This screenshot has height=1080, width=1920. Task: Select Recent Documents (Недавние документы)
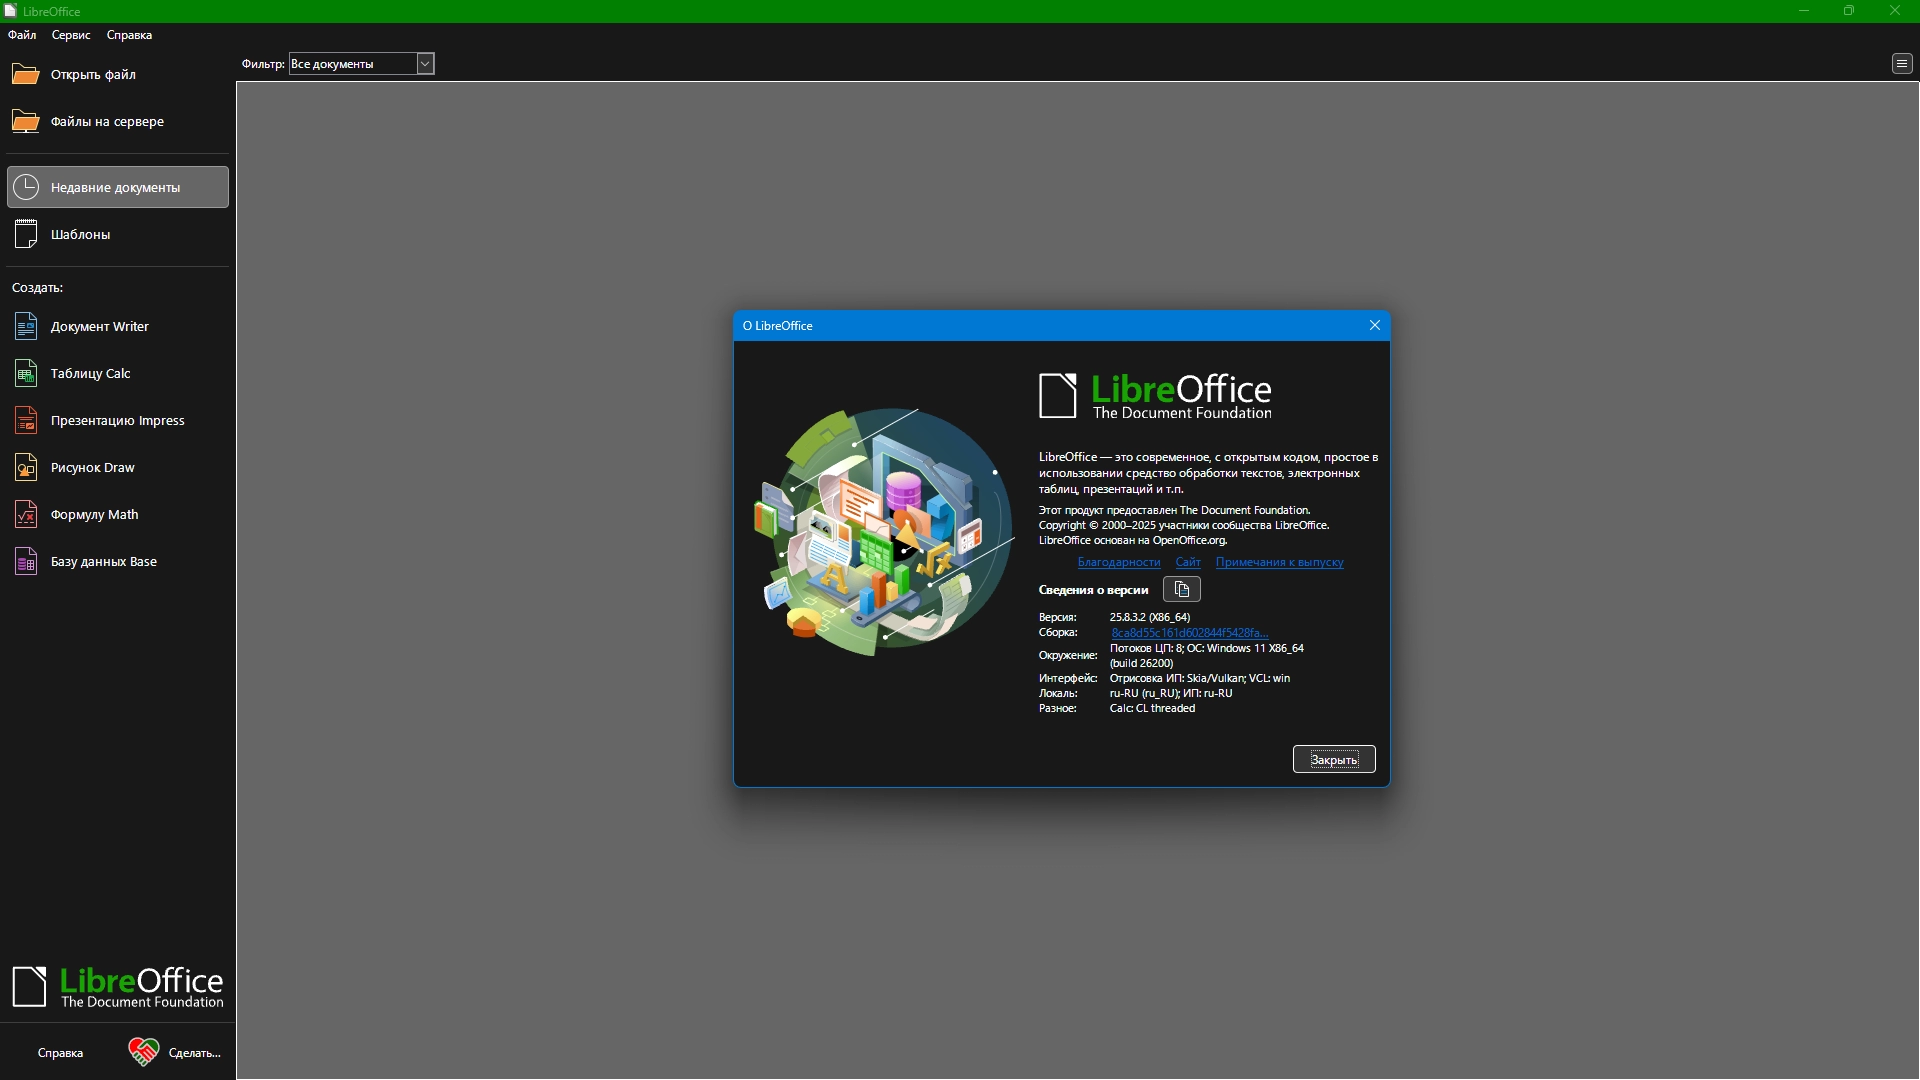(x=117, y=188)
